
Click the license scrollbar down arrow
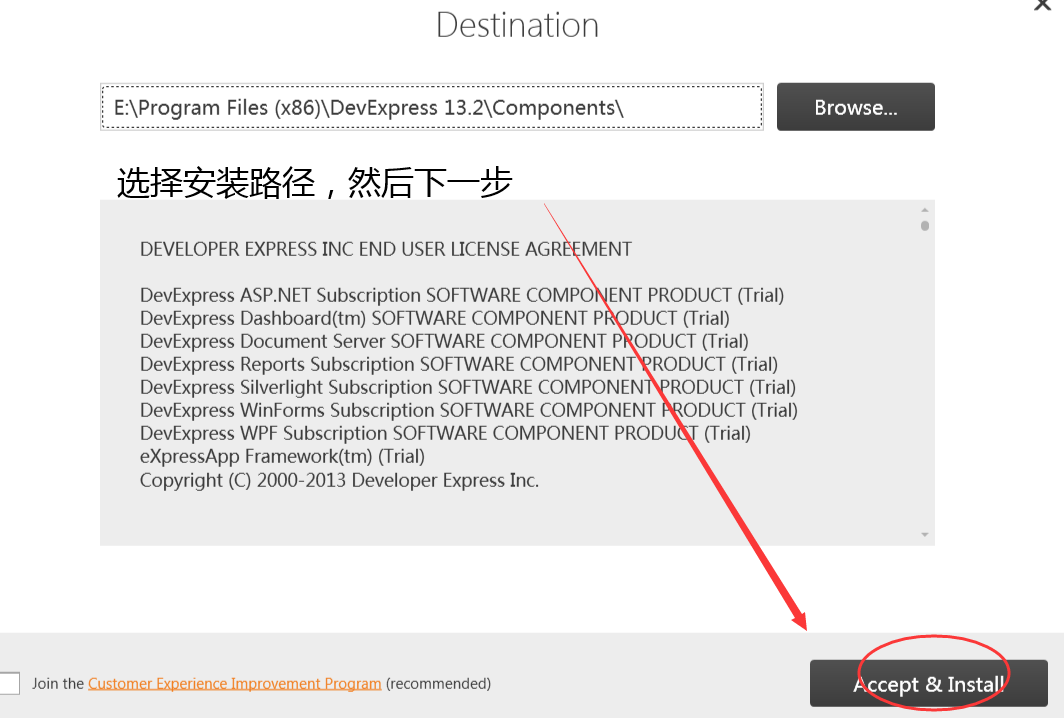pos(925,535)
